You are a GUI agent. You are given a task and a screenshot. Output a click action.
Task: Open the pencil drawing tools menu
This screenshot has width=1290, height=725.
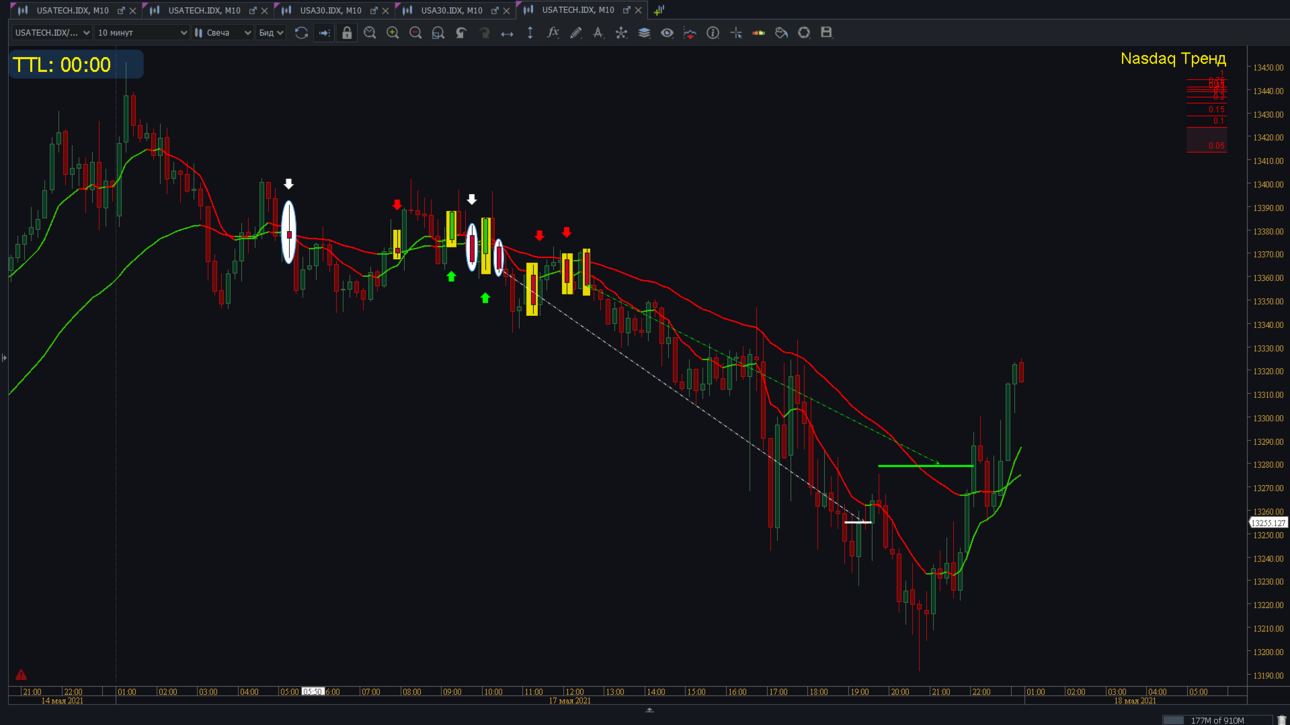[576, 33]
